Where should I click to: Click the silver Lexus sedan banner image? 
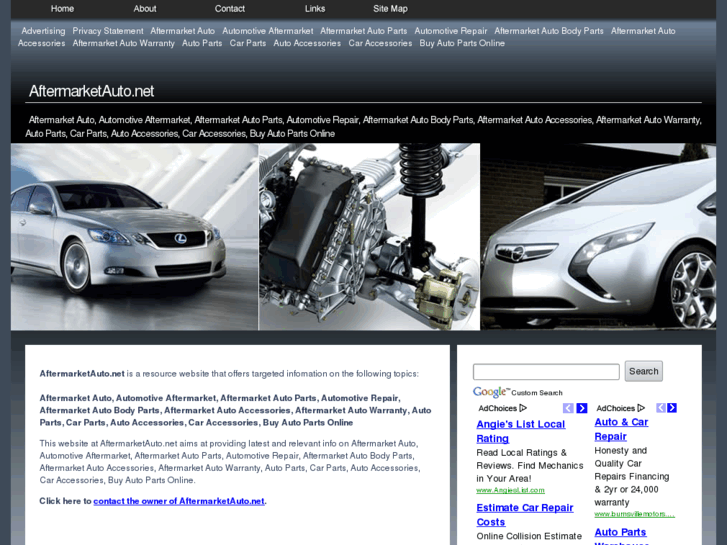pos(134,237)
